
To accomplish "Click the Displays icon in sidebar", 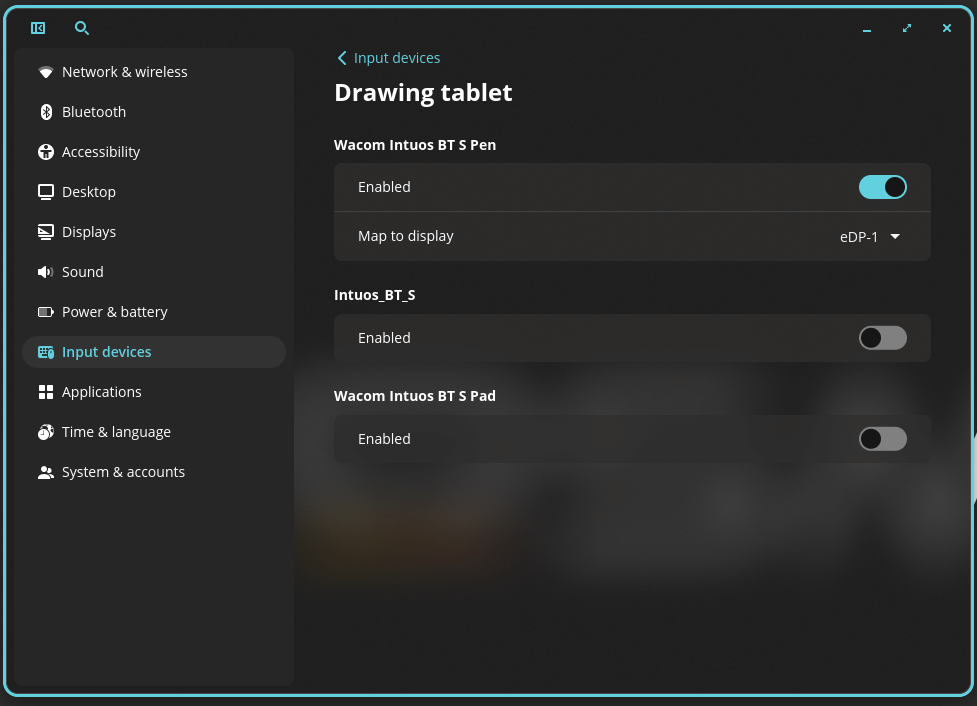I will click(x=45, y=232).
